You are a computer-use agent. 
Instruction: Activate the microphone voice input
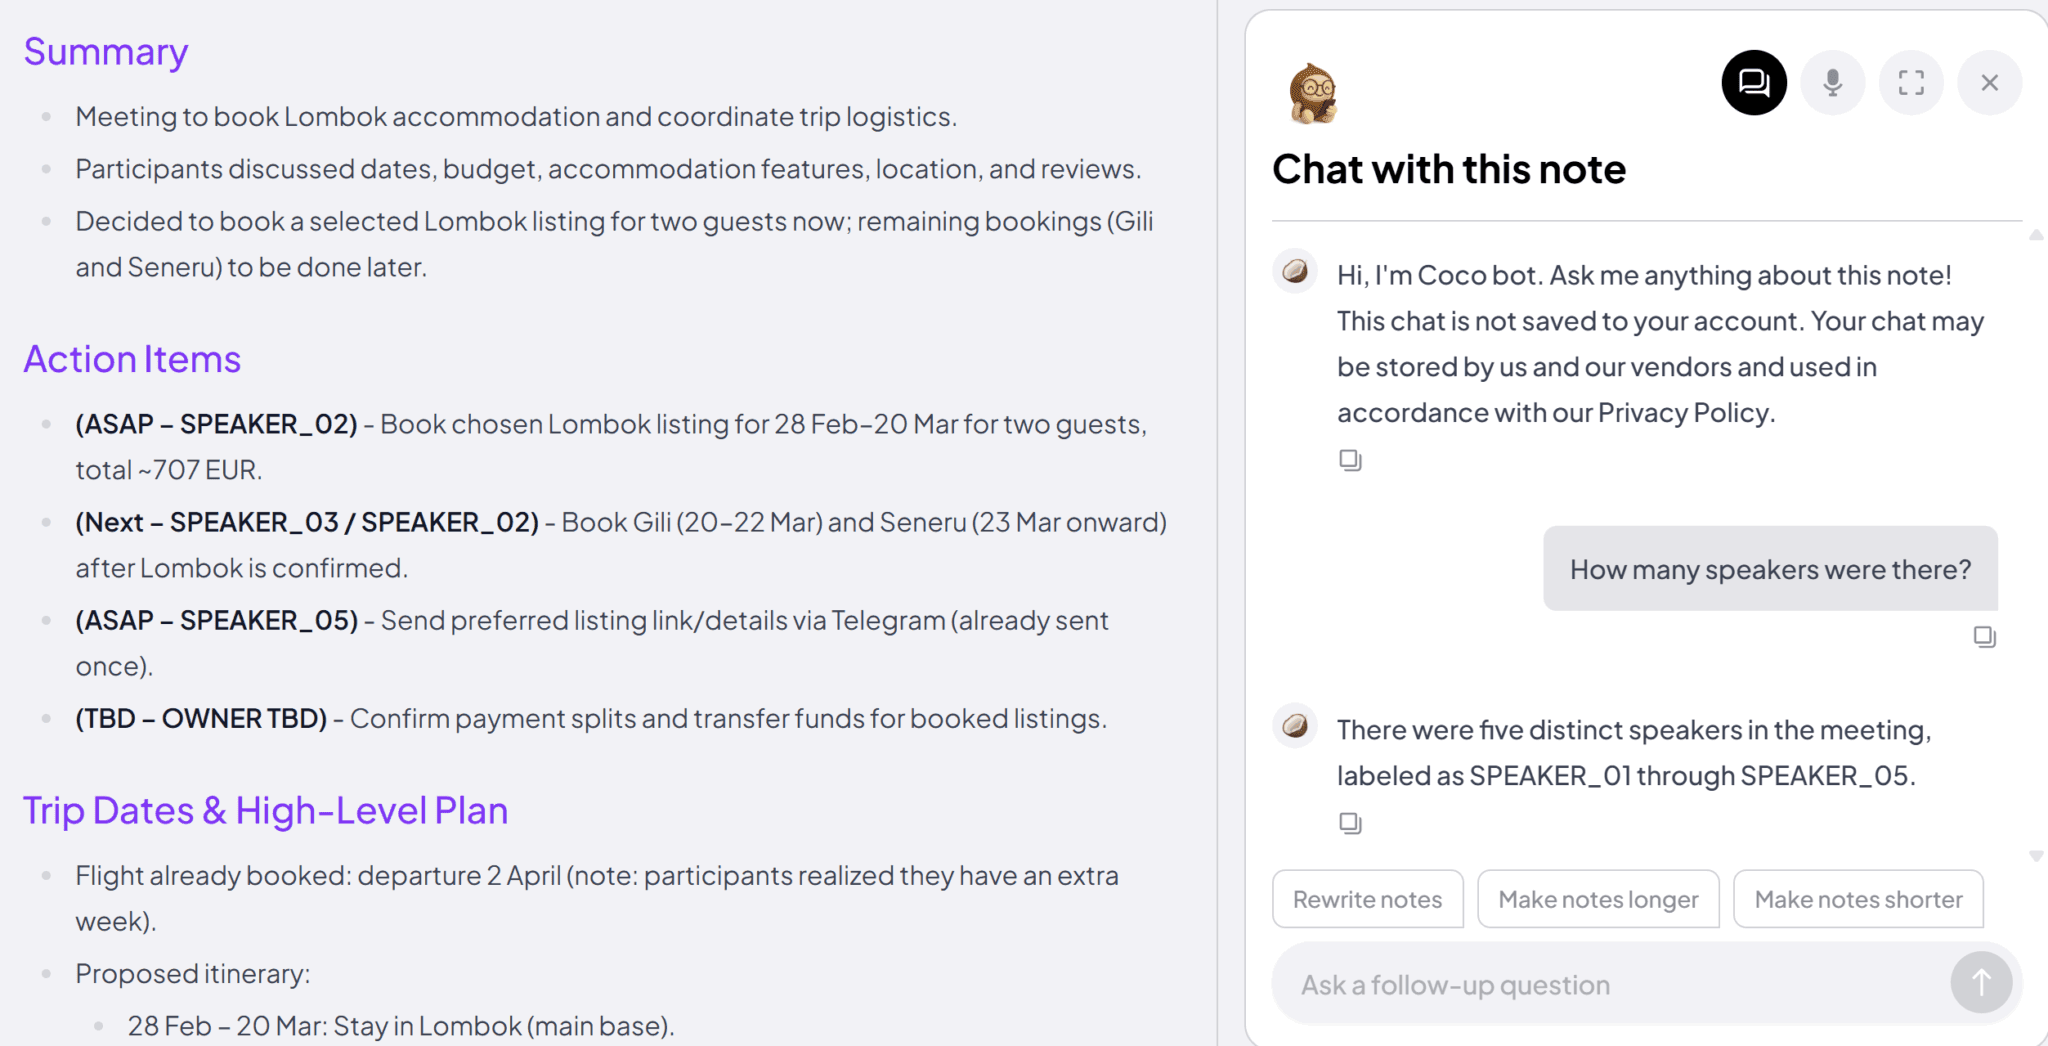(x=1832, y=82)
